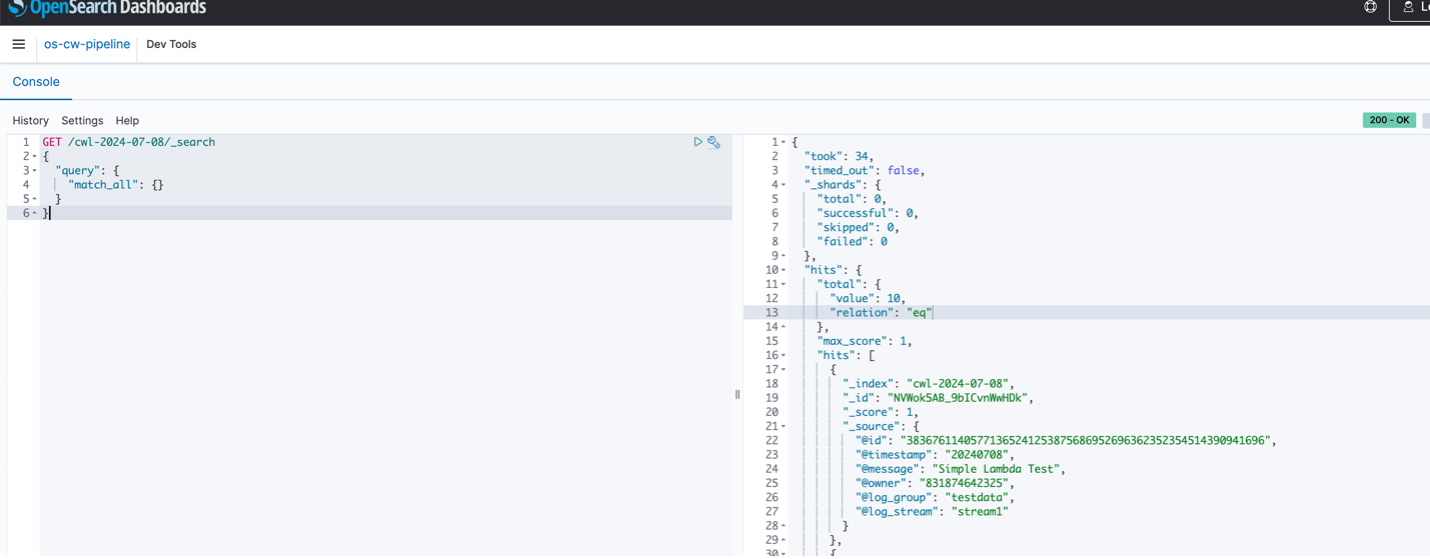Screen dimensions: 1430x559
Task: Collapse the query fold at request line 3
Action: pyautogui.click(x=35, y=171)
